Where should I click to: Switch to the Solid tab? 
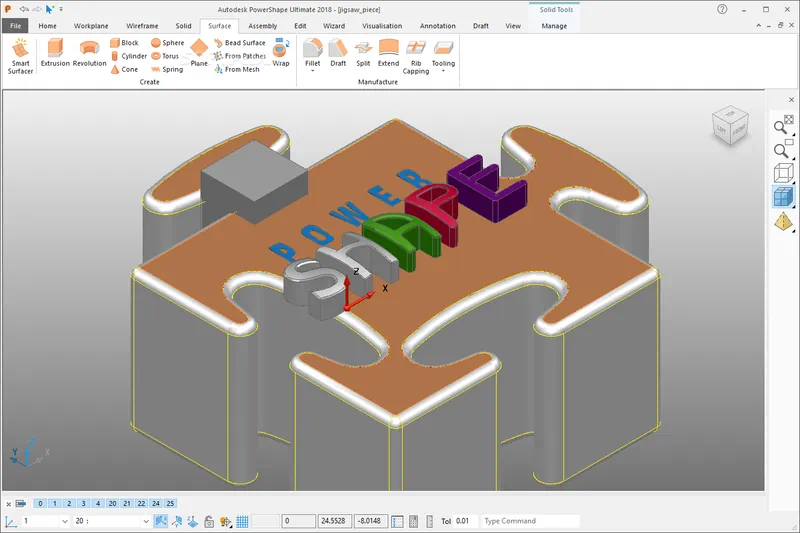point(183,26)
